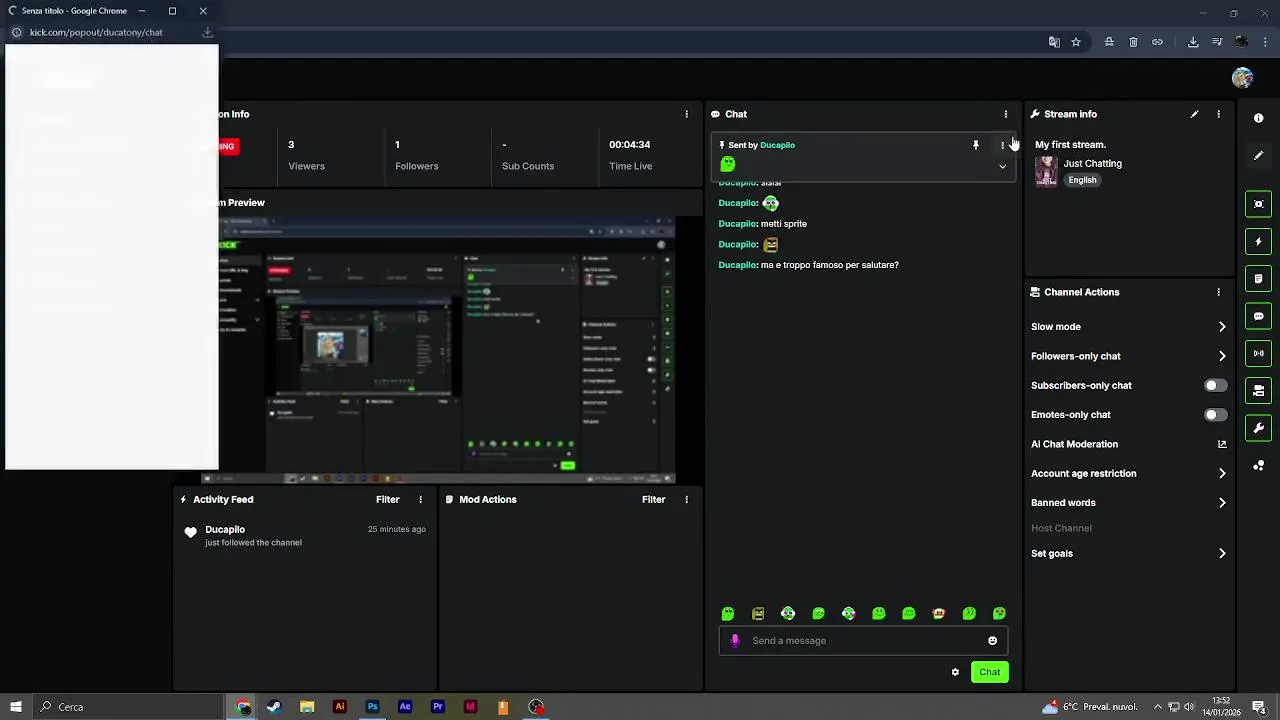Open Steam from the taskbar
This screenshot has width=1280, height=720.
pyautogui.click(x=274, y=707)
